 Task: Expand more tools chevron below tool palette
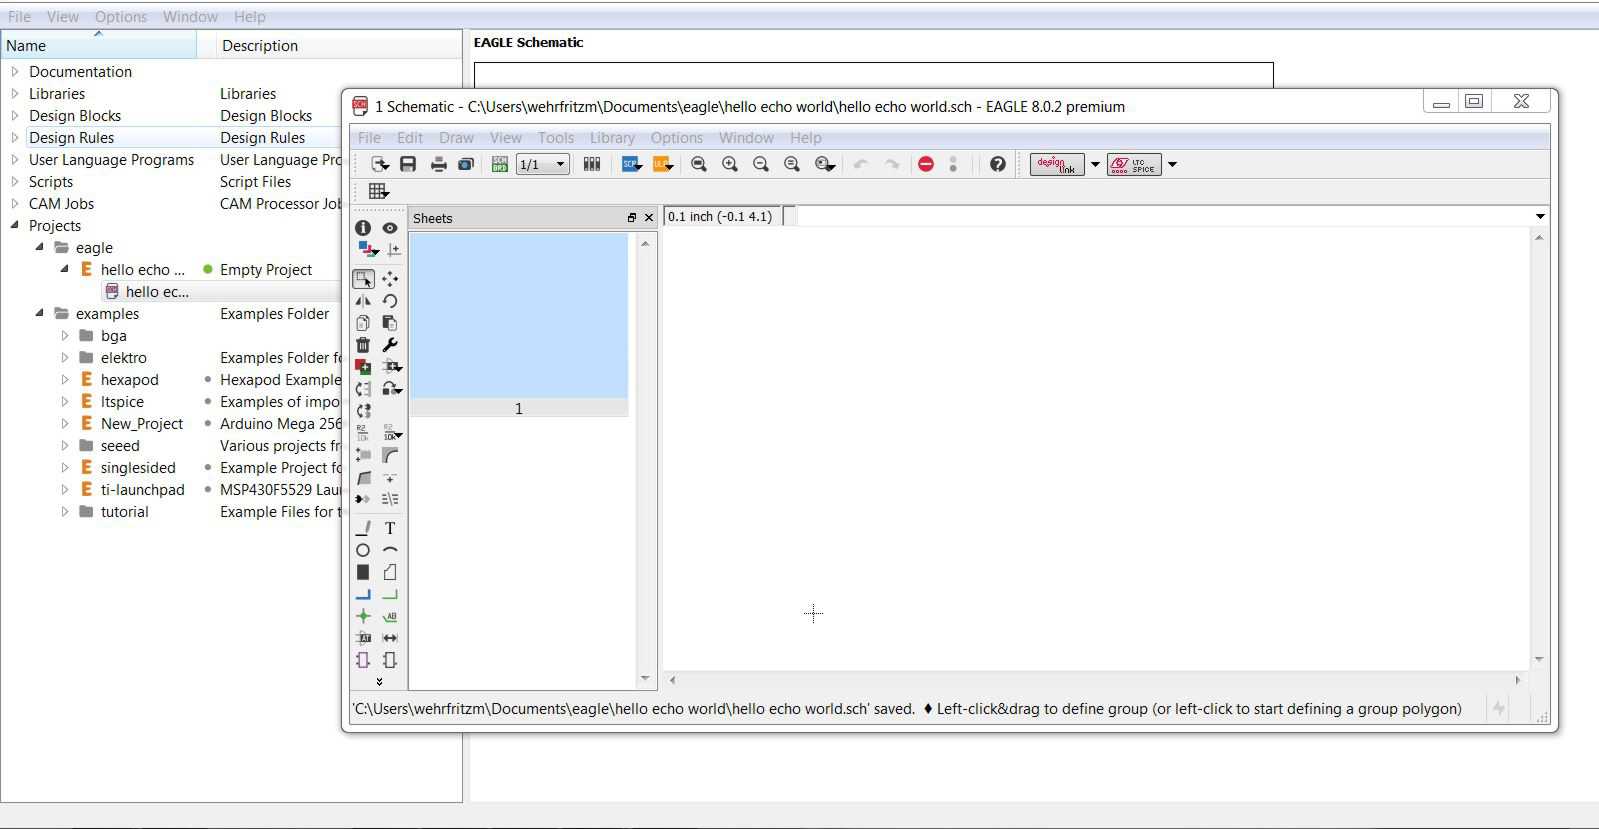[379, 681]
